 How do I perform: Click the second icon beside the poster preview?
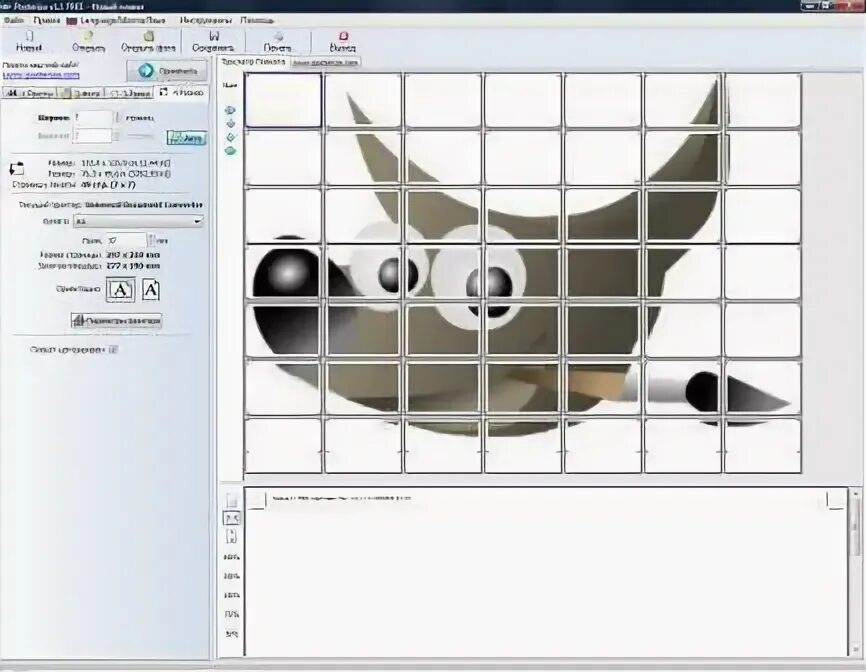click(230, 124)
